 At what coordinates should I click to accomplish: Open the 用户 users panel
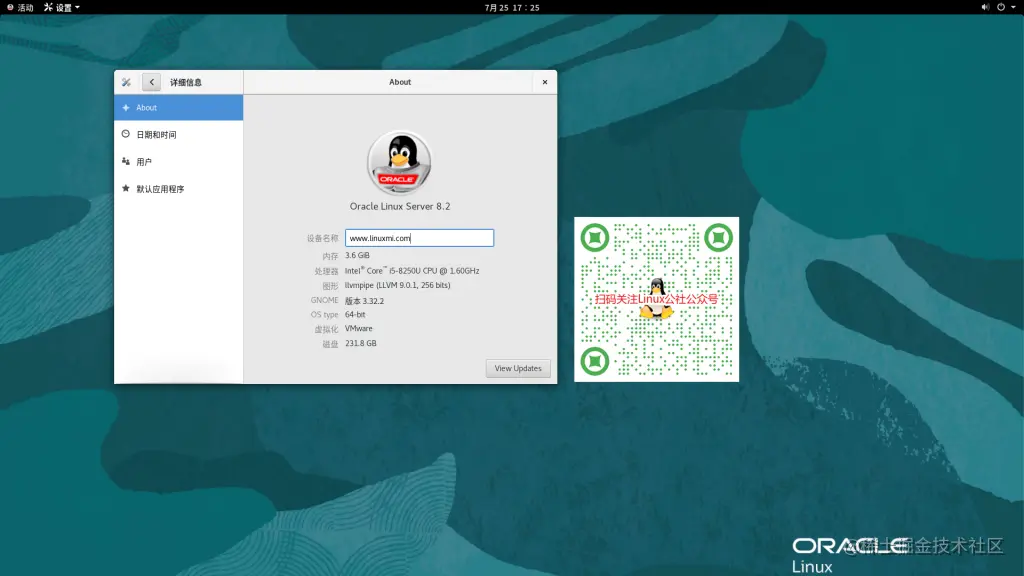(178, 162)
